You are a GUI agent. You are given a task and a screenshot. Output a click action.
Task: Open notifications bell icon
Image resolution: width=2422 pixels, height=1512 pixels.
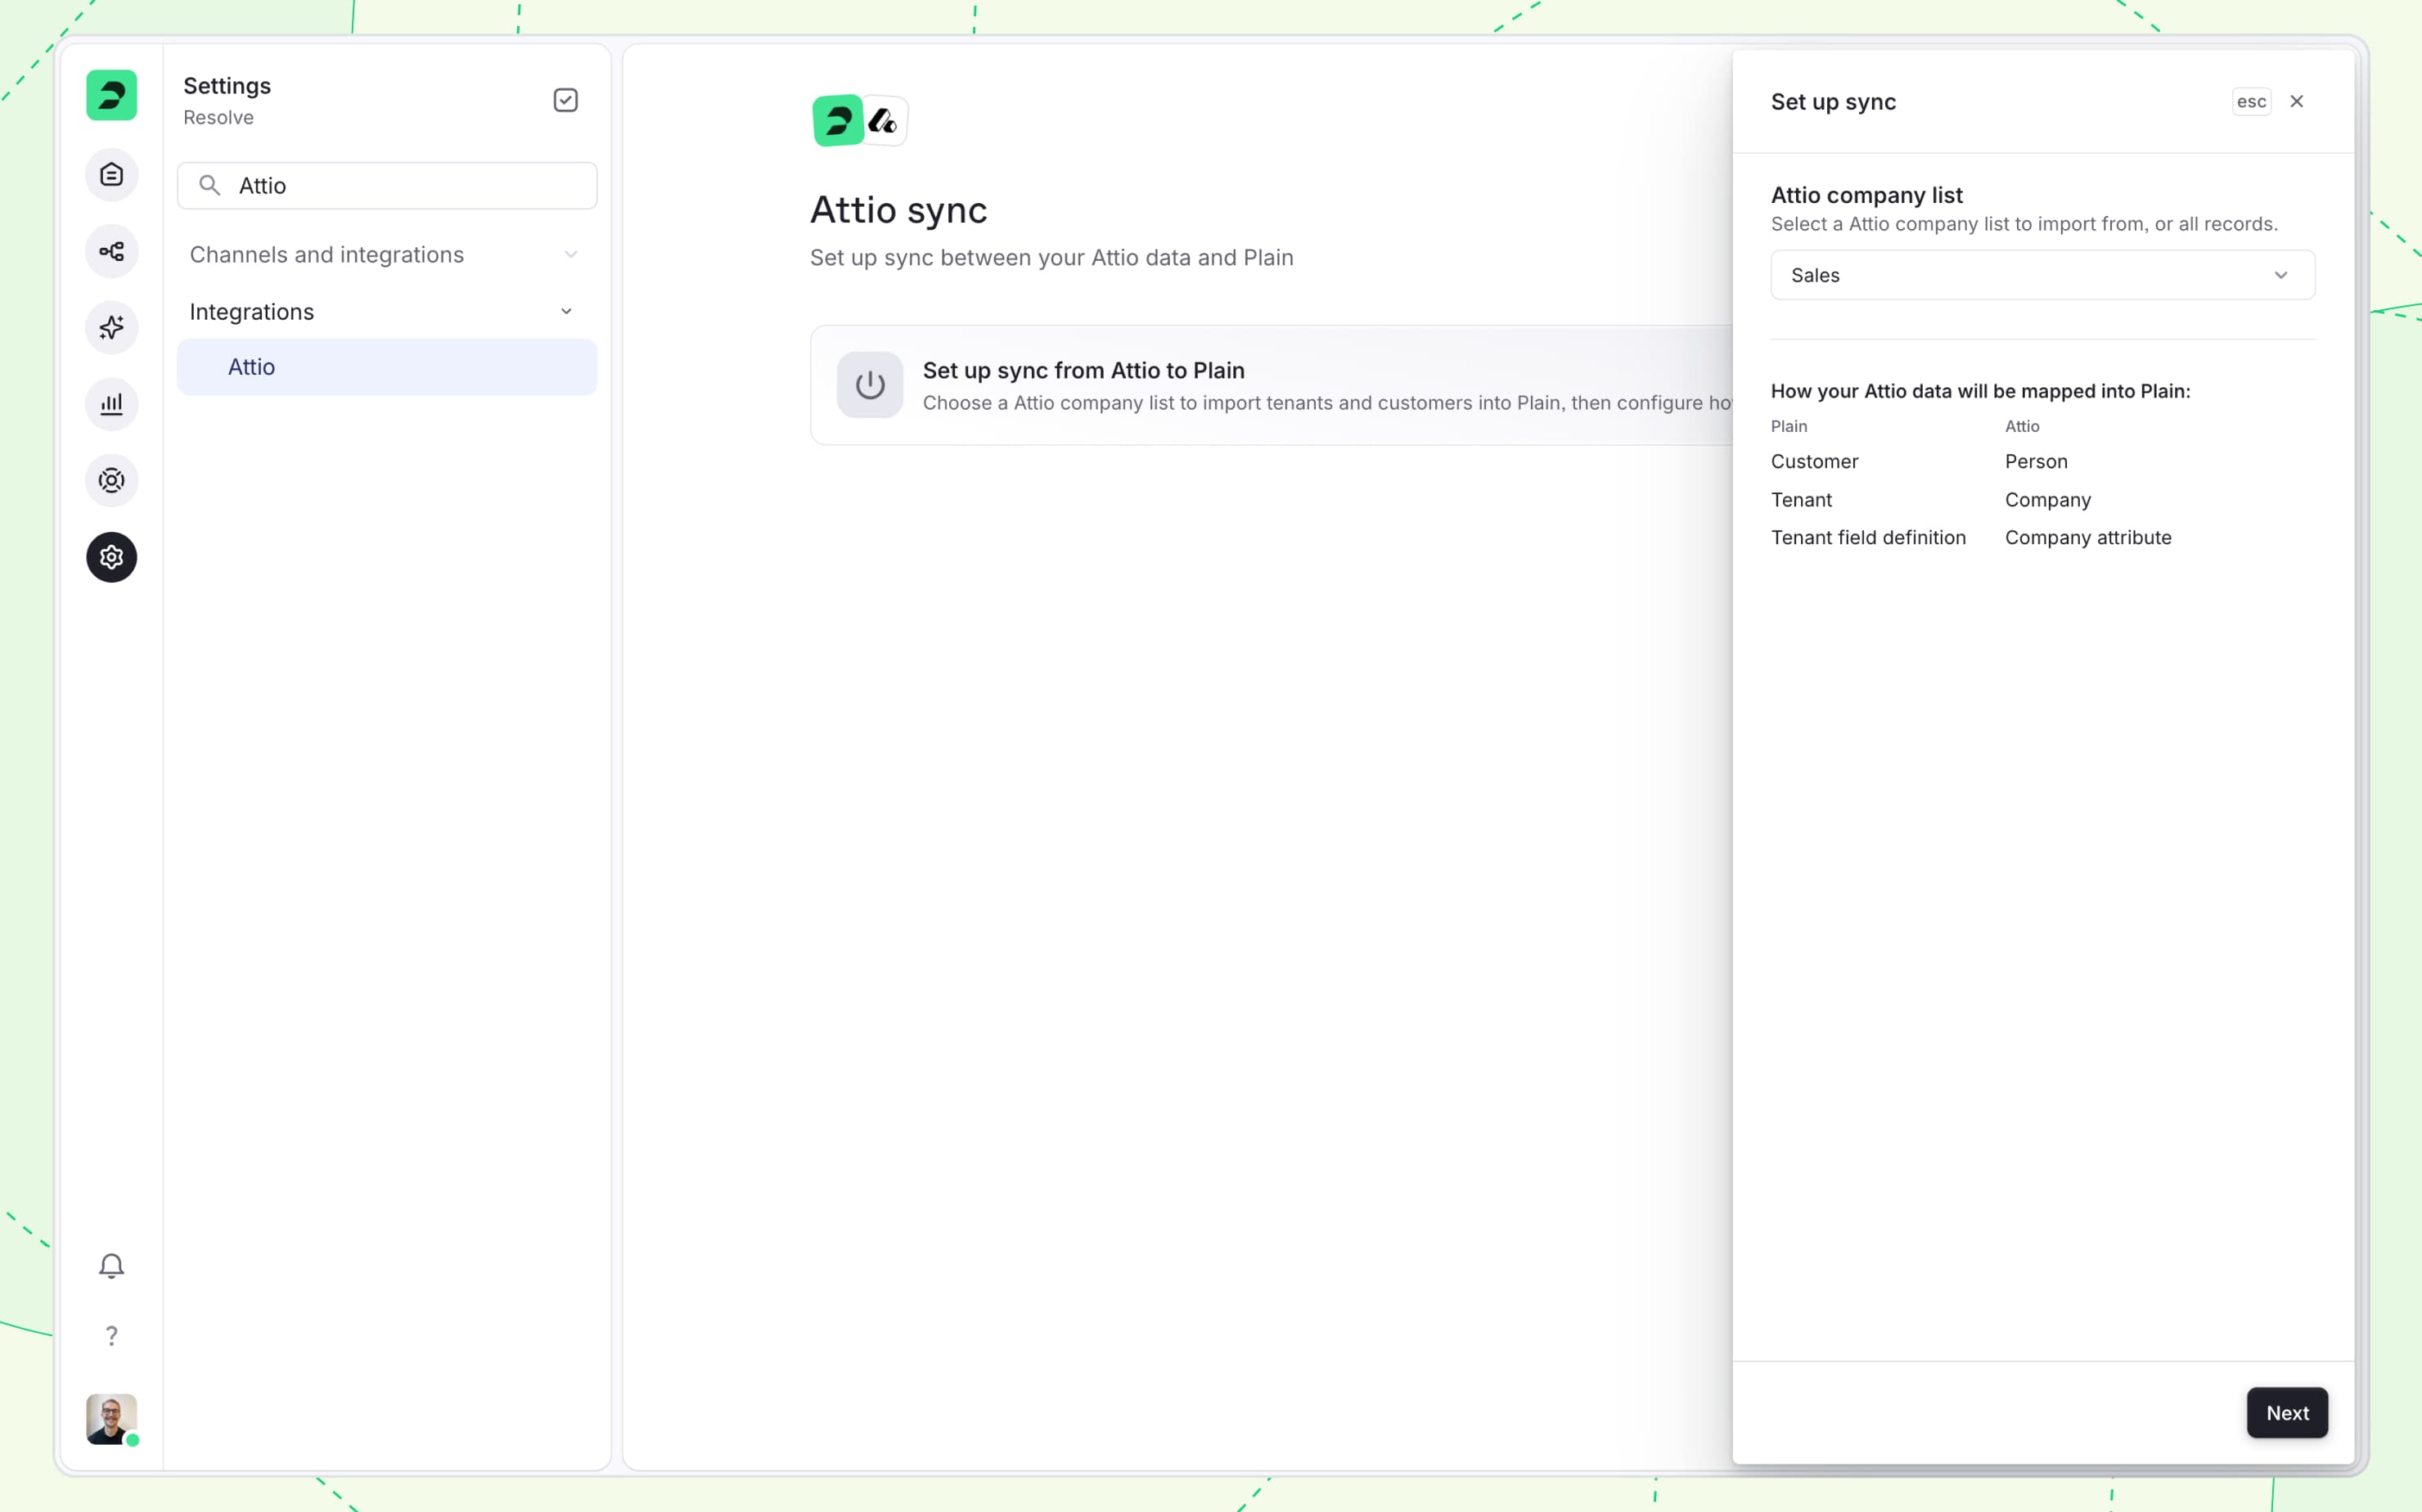point(111,1265)
